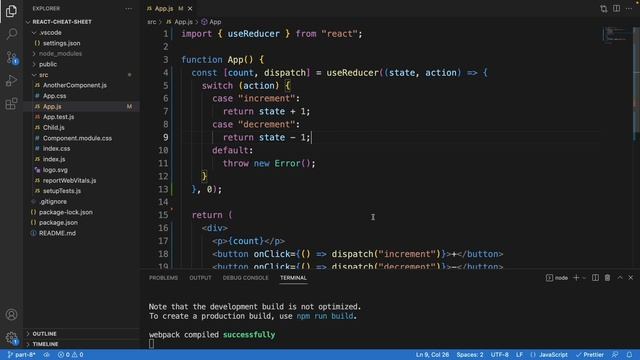Open logo.svg file
Screen dimensions: 640x360
tap(55, 170)
